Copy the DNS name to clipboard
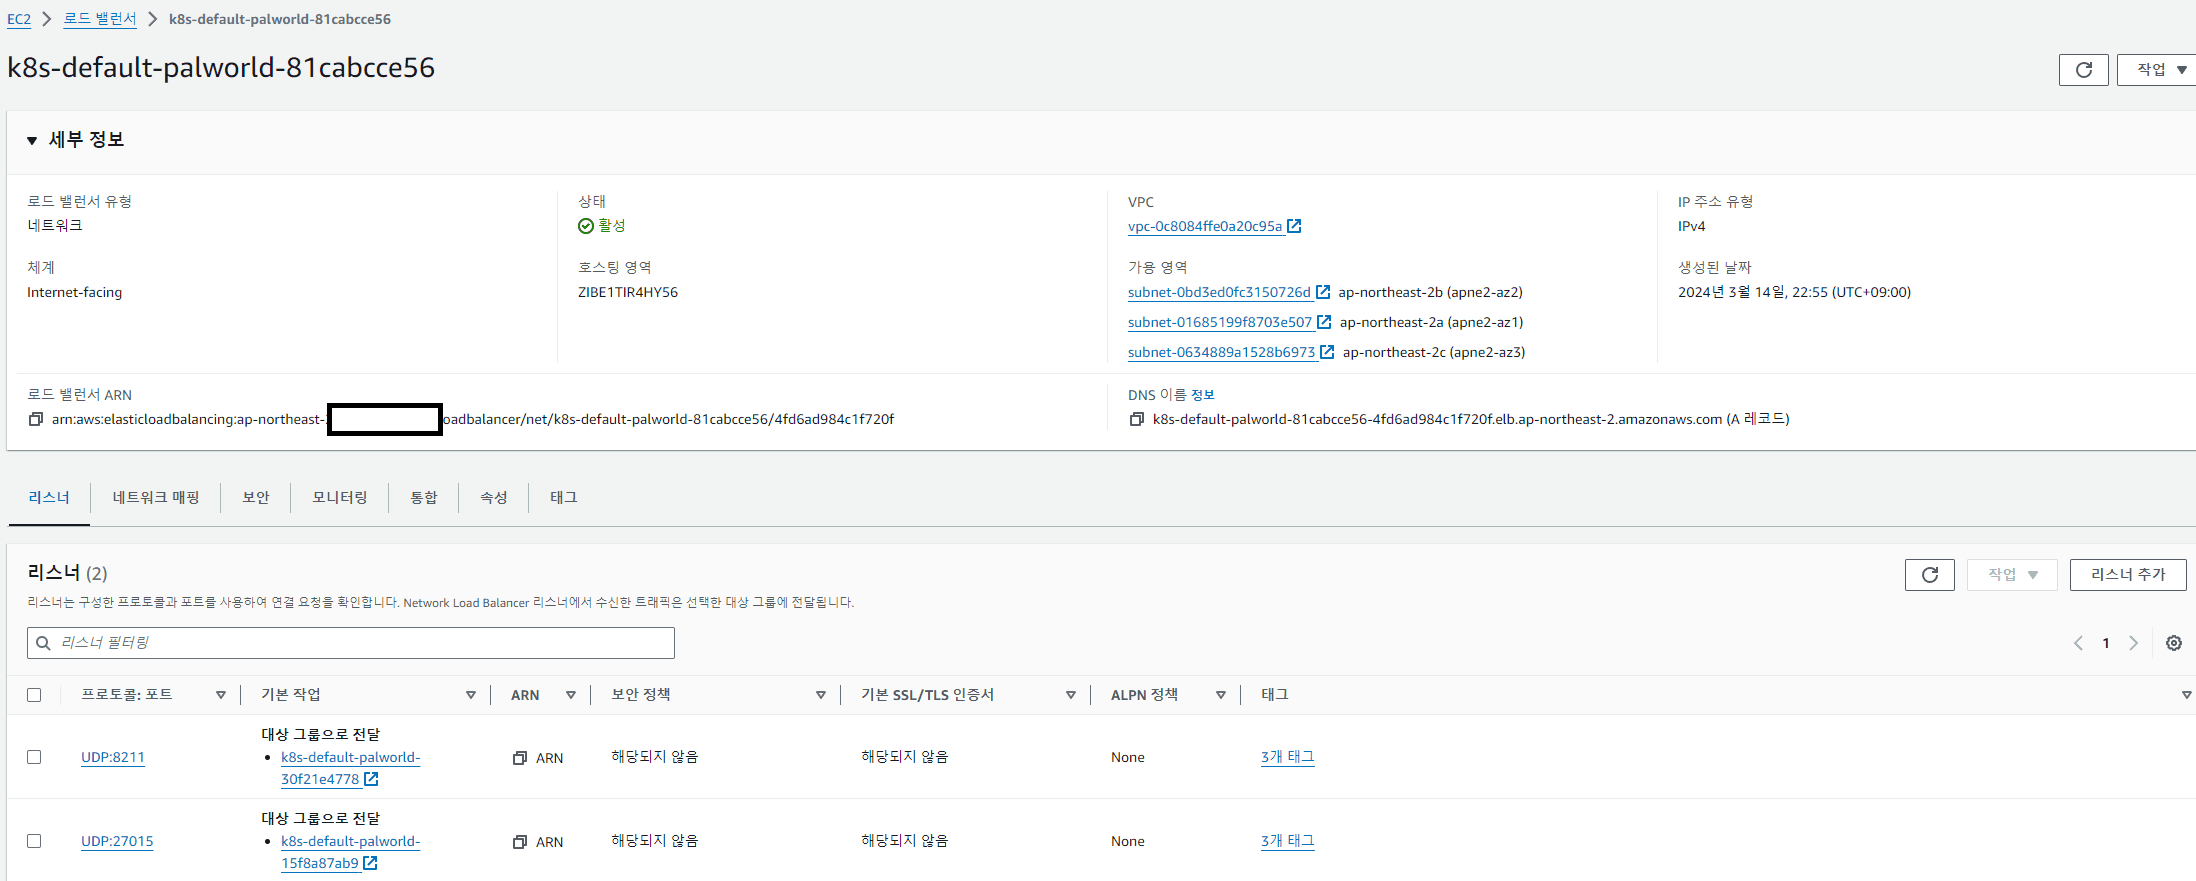Screen dimensions: 2196x881 tap(1136, 419)
